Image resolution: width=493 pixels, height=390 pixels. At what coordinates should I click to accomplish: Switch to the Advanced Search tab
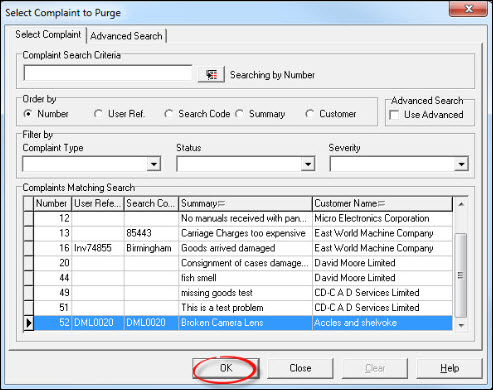126,36
